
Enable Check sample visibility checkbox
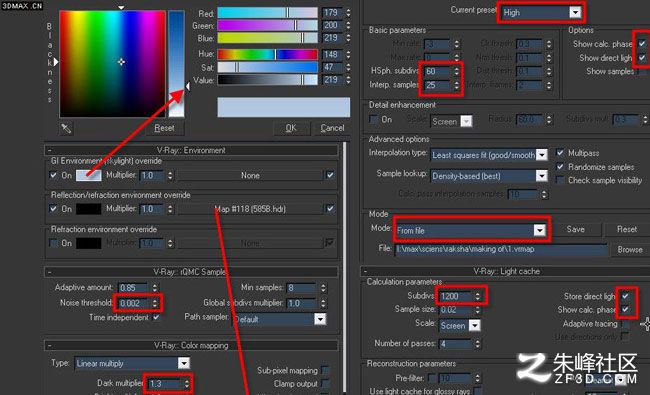tap(560, 180)
